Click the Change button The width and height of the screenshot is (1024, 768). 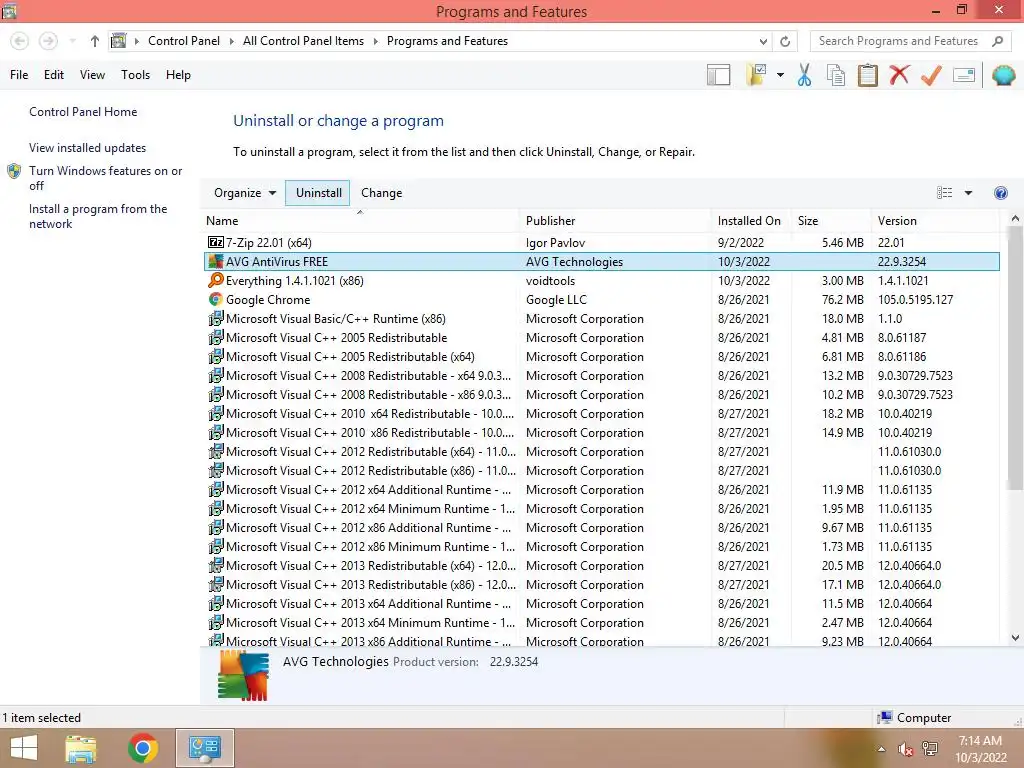[381, 193]
